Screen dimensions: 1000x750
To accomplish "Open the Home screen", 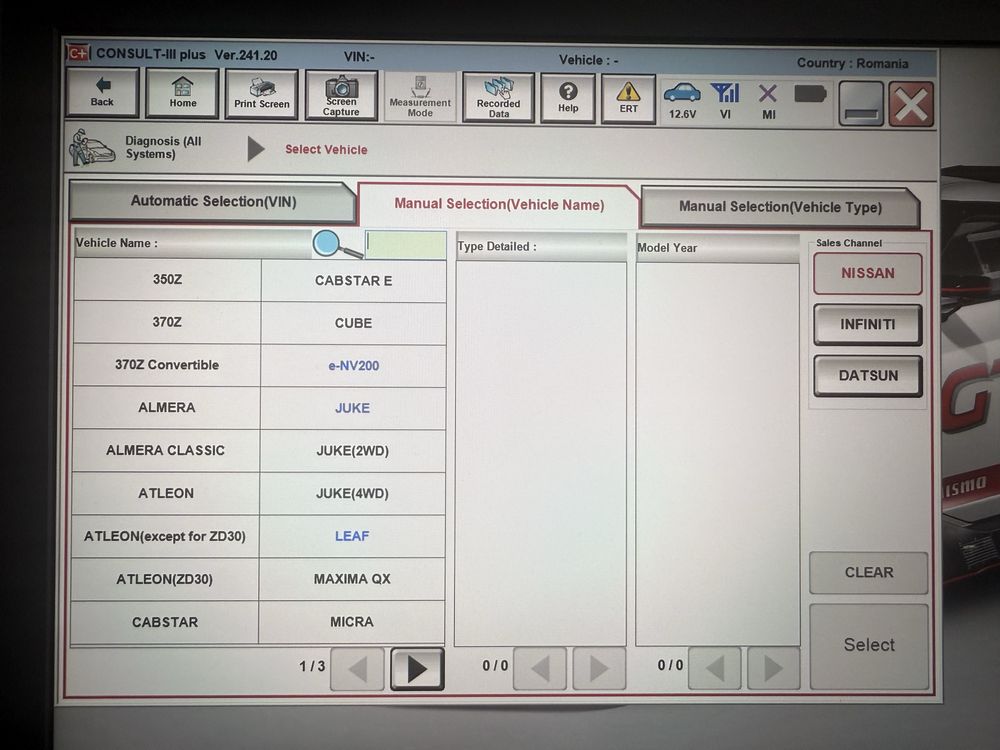I will click(182, 94).
